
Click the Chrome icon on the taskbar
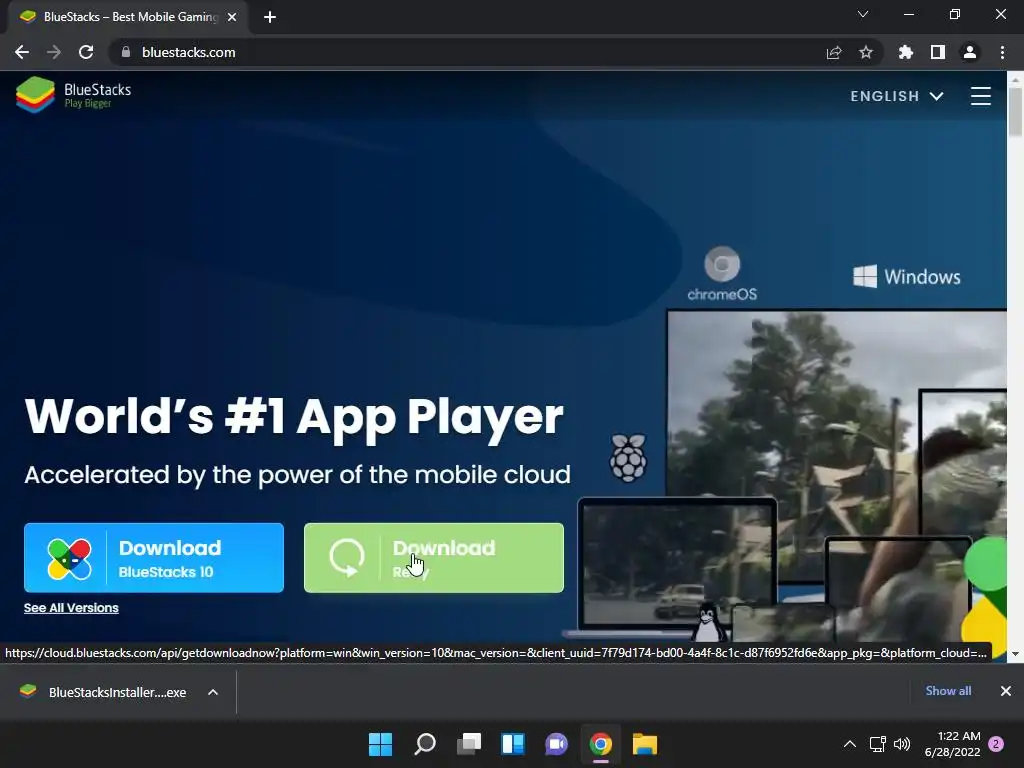click(x=601, y=744)
